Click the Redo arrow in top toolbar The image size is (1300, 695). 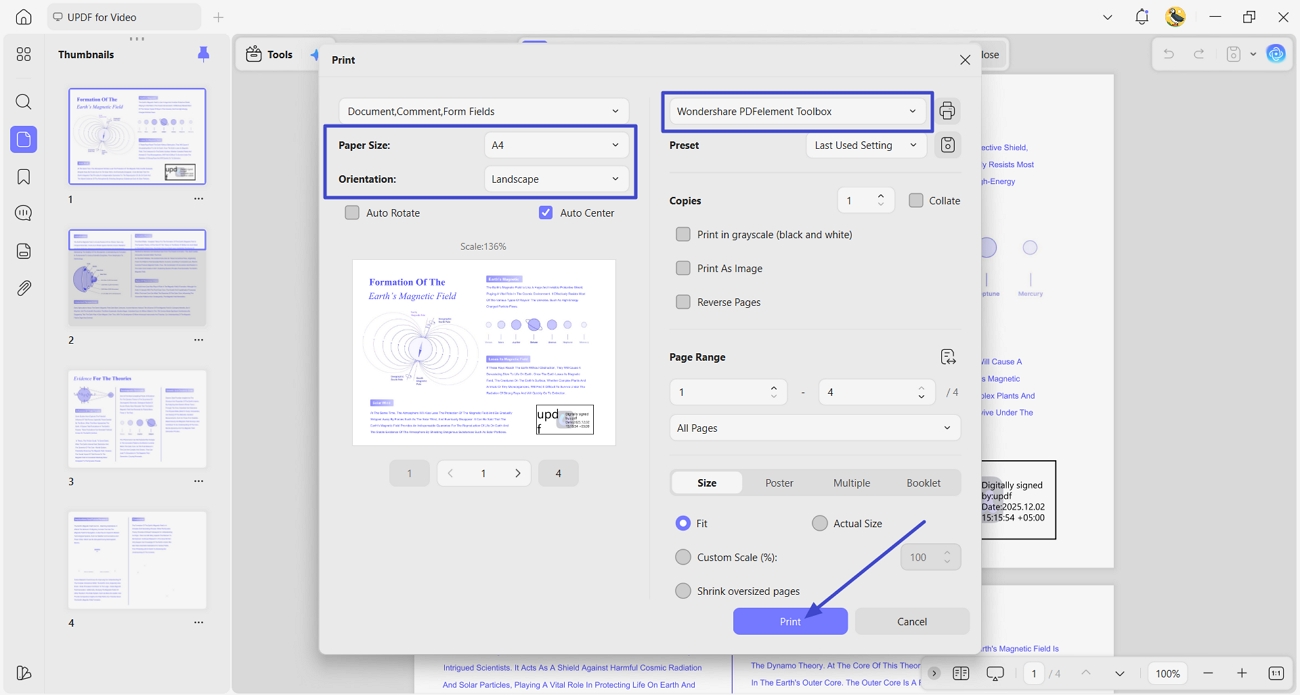[x=1198, y=54]
